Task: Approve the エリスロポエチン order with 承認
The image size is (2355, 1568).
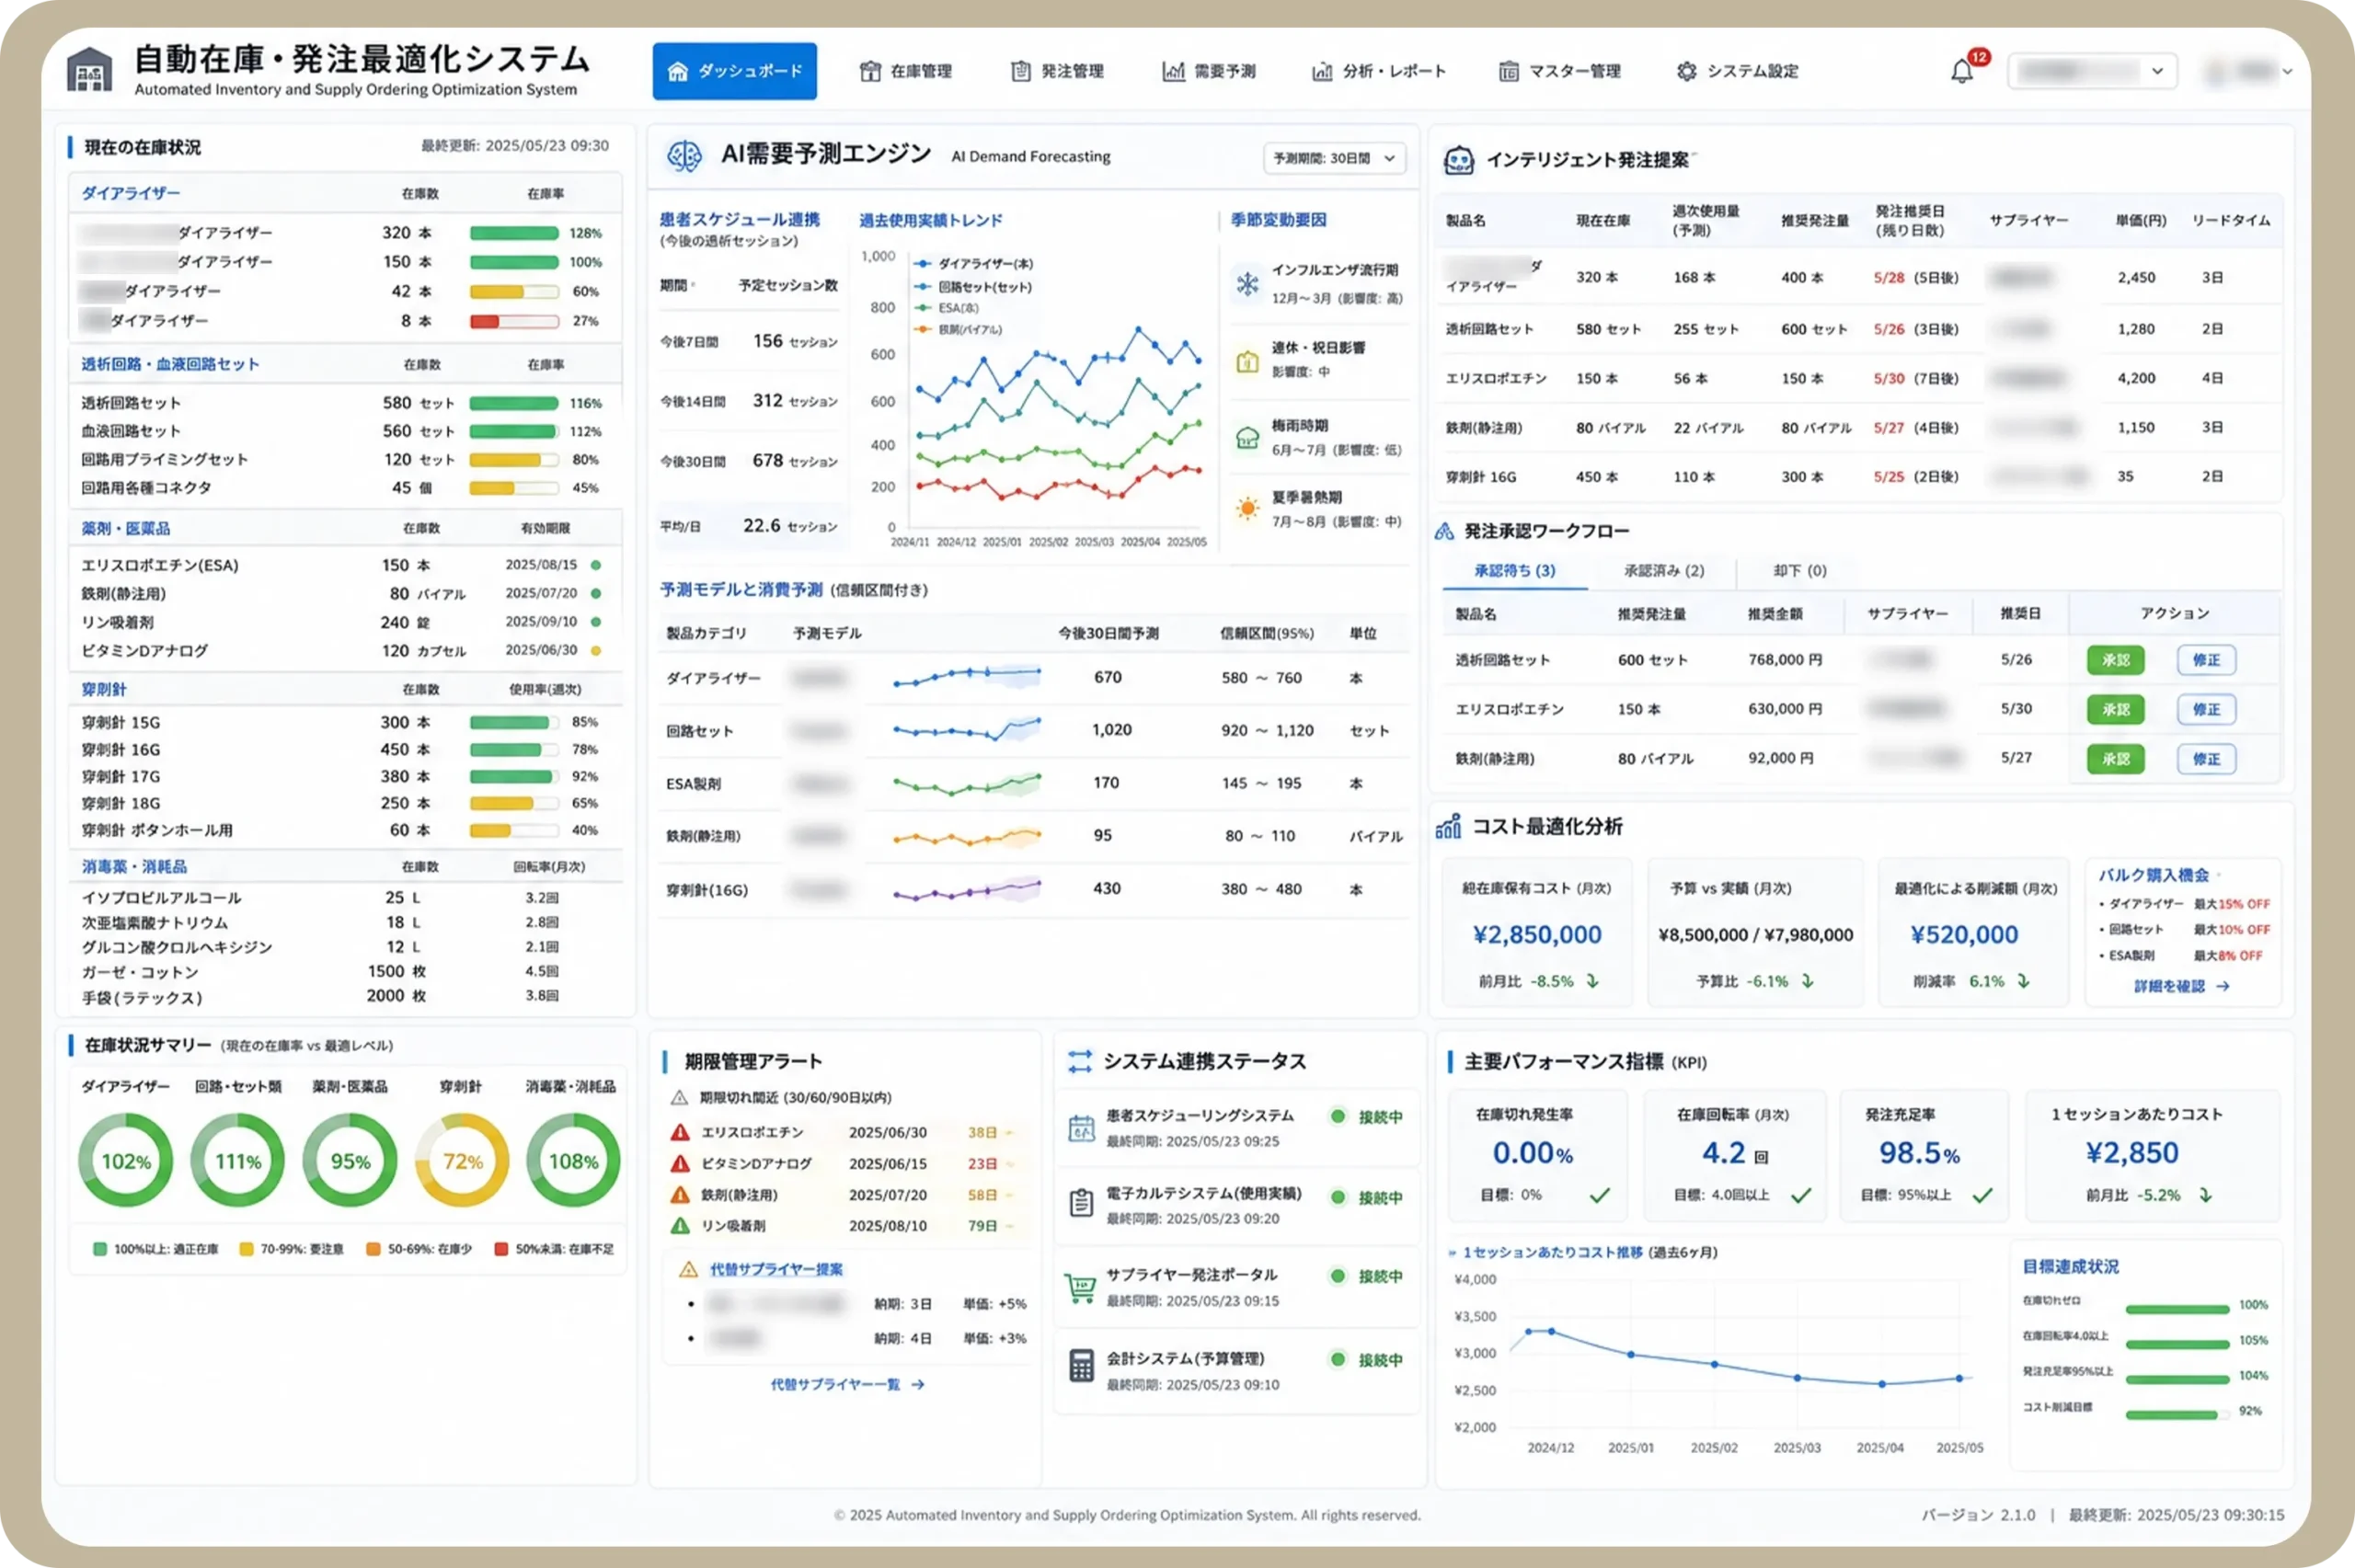Action: (2115, 709)
